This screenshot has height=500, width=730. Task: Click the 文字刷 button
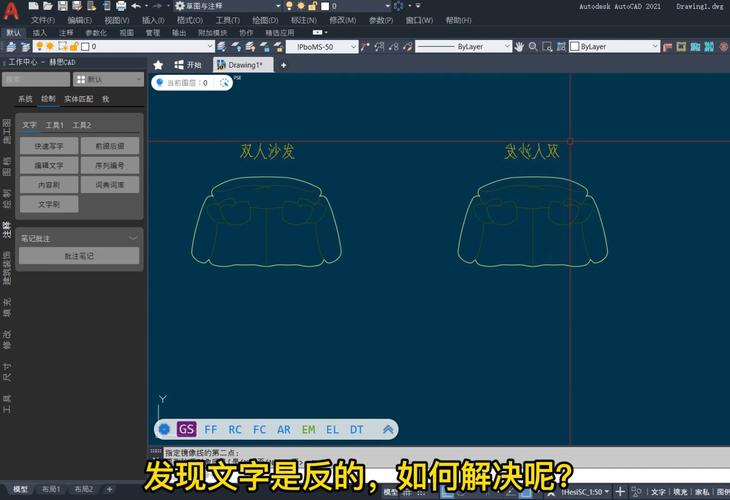(x=49, y=204)
